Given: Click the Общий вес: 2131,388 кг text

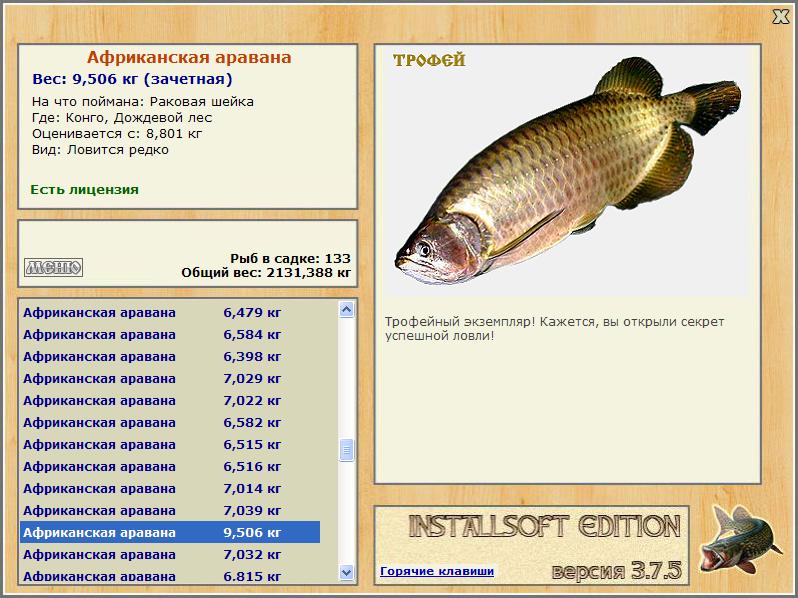Looking at the screenshot, I should click(x=266, y=272).
